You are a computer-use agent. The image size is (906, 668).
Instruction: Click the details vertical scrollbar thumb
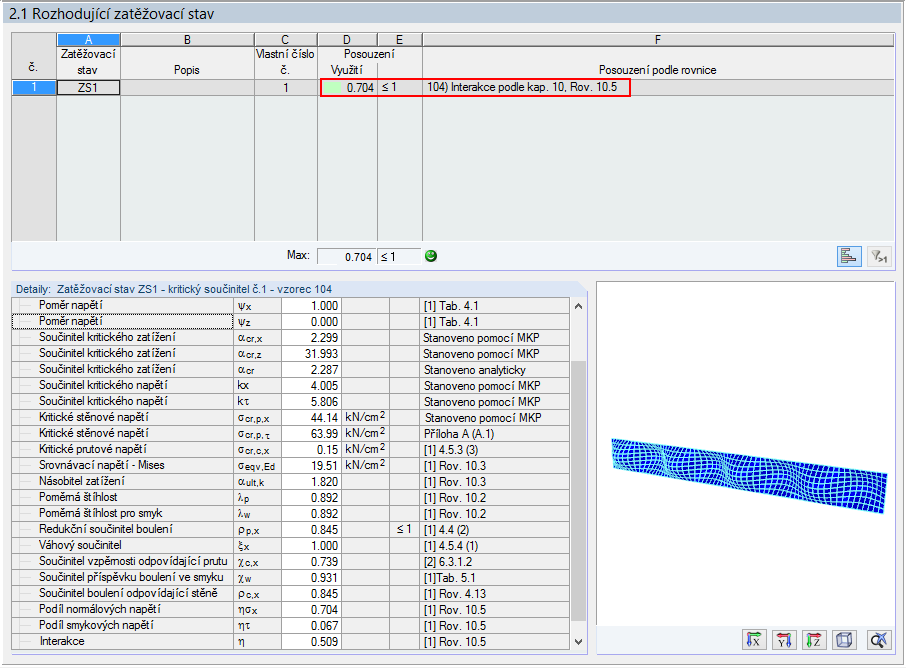click(x=578, y=491)
